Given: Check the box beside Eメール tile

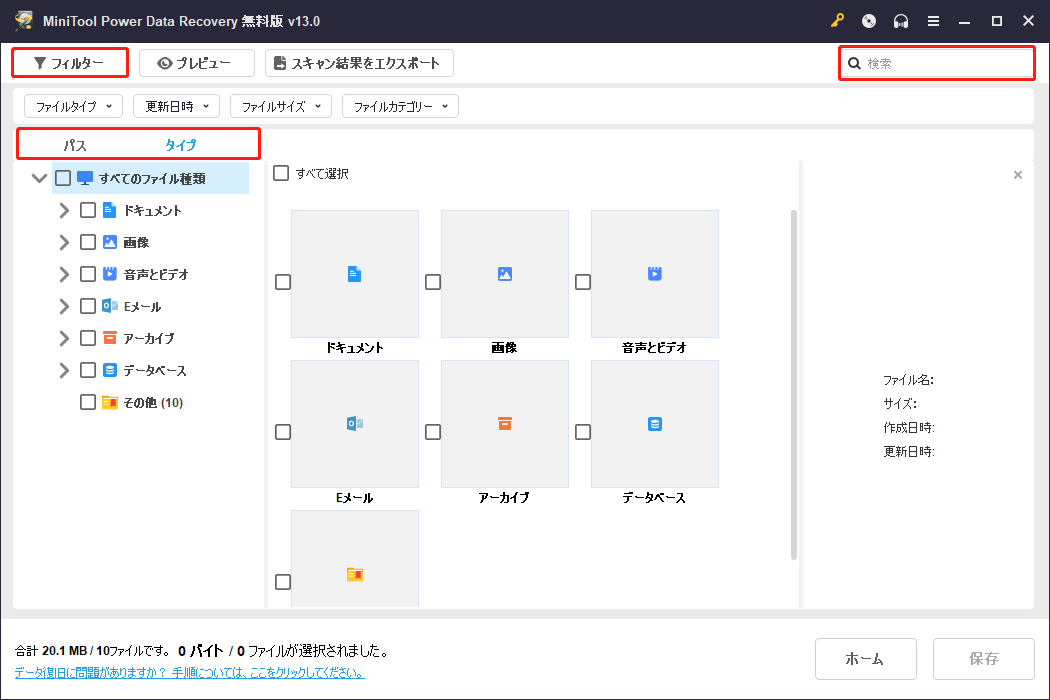Looking at the screenshot, I should pyautogui.click(x=283, y=432).
